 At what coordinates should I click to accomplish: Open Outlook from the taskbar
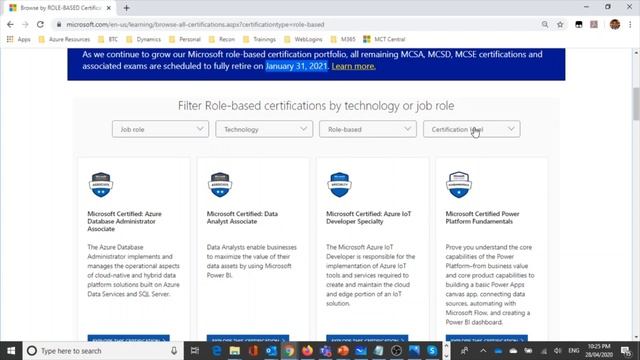pyautogui.click(x=271, y=351)
